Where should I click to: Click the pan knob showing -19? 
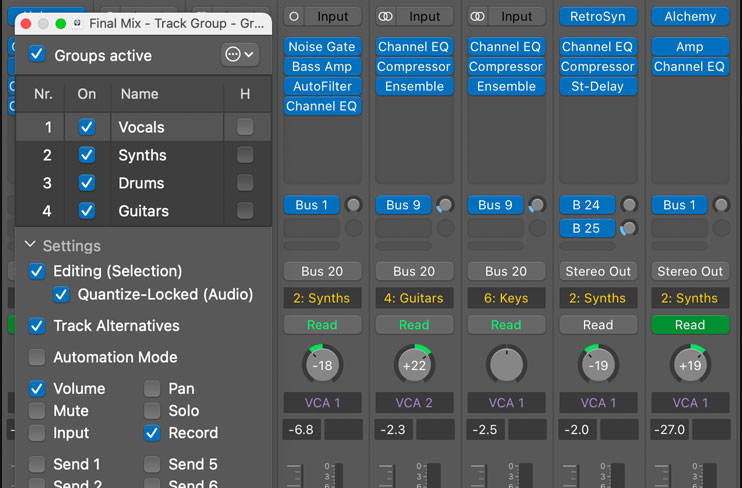(598, 365)
